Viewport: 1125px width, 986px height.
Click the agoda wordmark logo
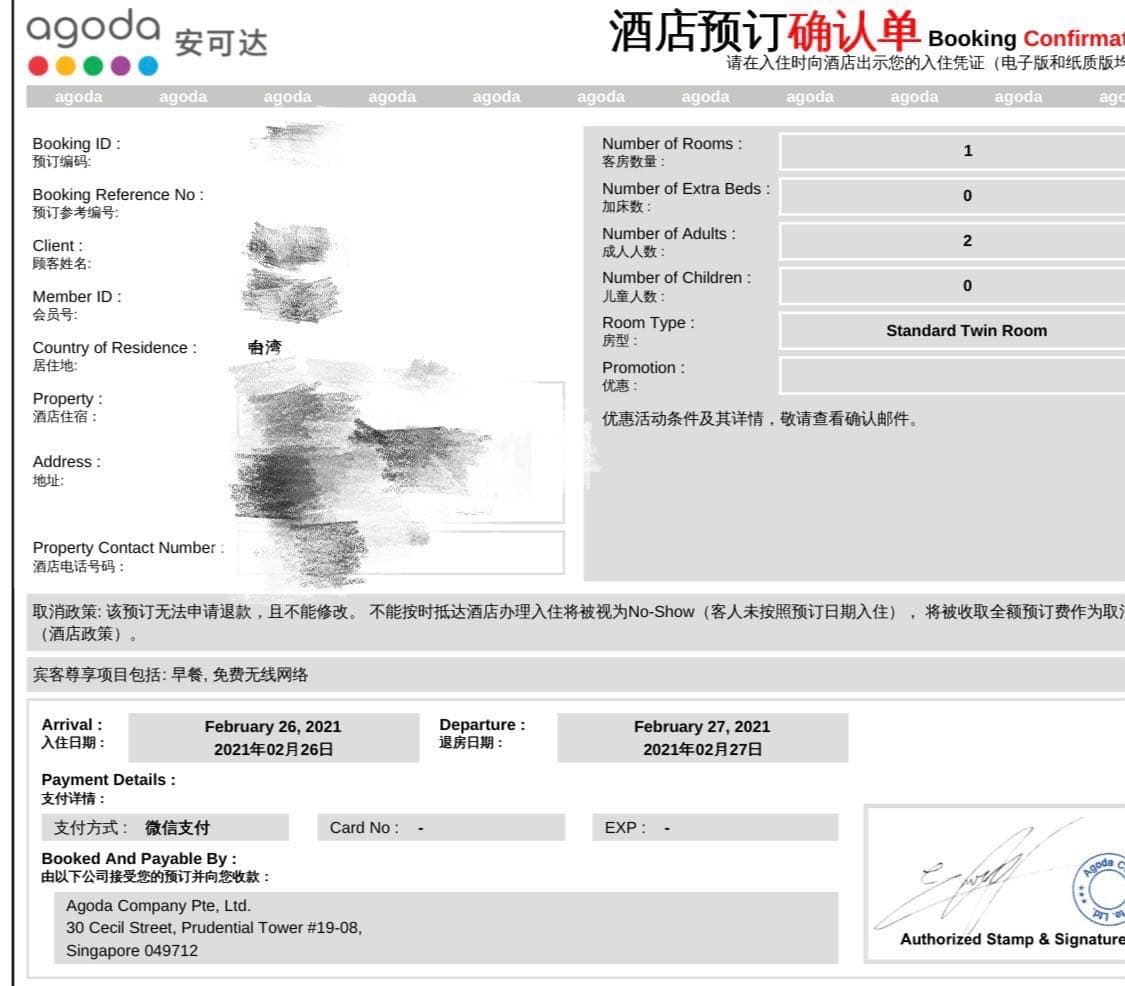pyautogui.click(x=93, y=29)
